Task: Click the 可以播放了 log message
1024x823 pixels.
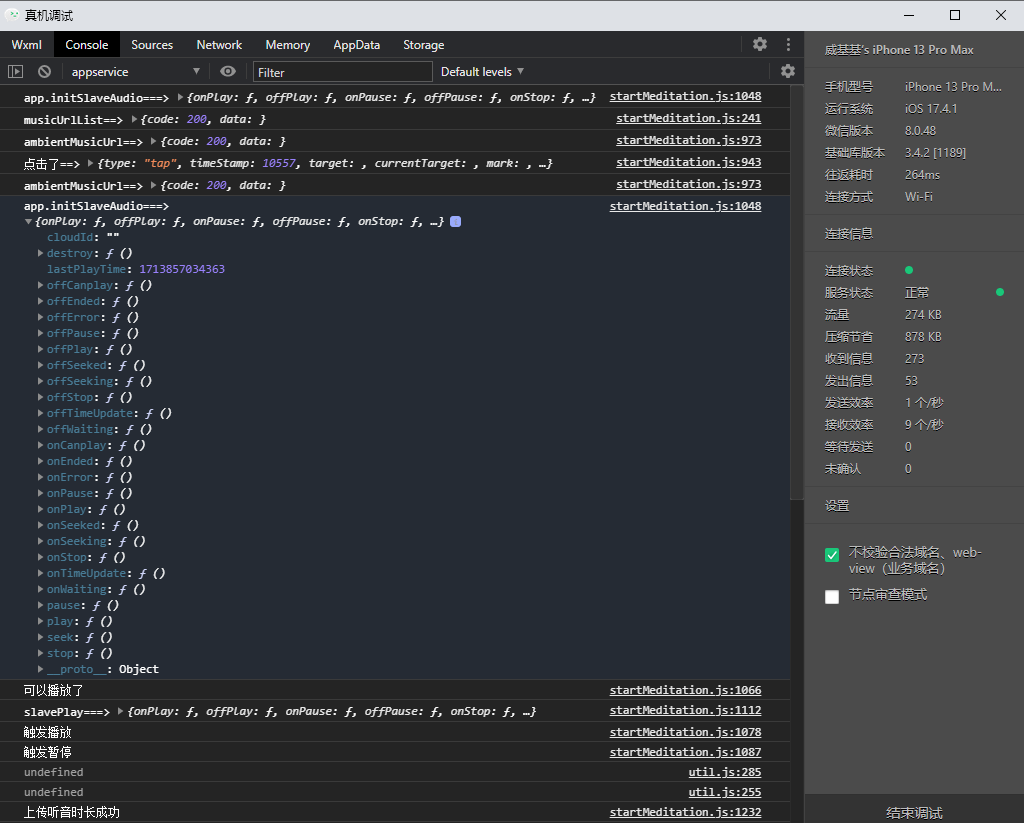Action: point(54,690)
